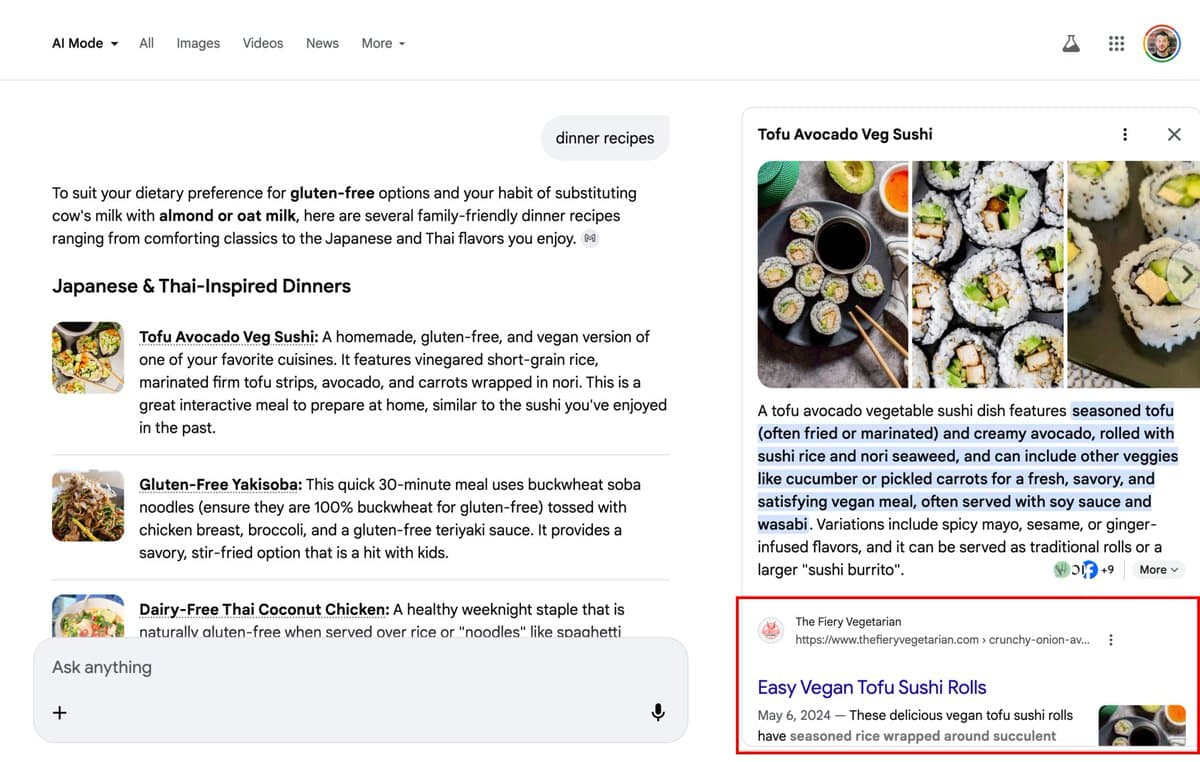
Task: Click The Fiery Vegetarian site favicon
Action: coord(771,631)
